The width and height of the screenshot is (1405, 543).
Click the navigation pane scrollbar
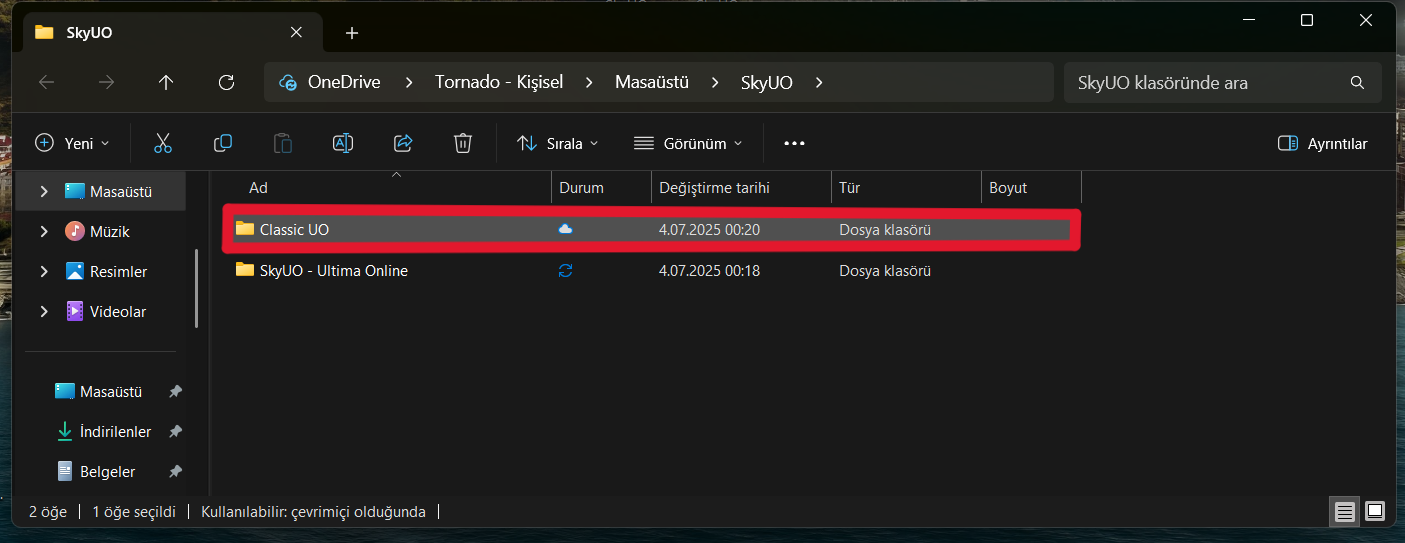pos(197,290)
